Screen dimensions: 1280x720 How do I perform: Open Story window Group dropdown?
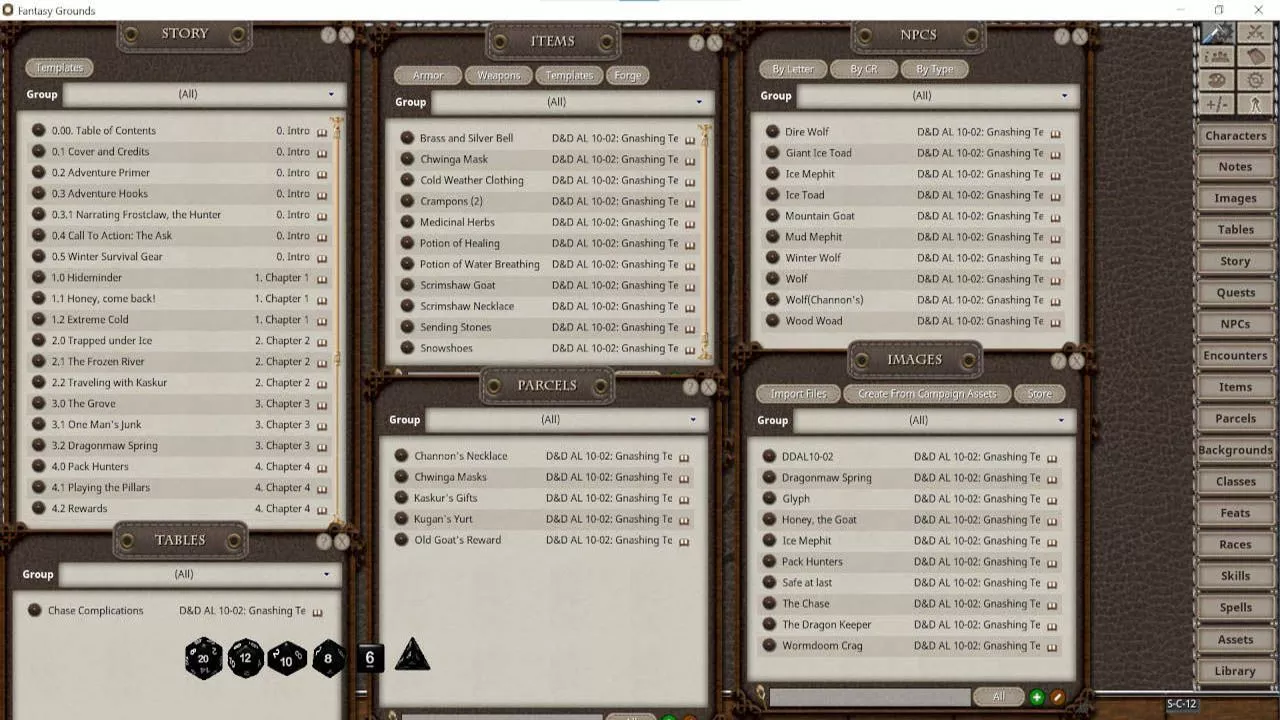coord(203,94)
